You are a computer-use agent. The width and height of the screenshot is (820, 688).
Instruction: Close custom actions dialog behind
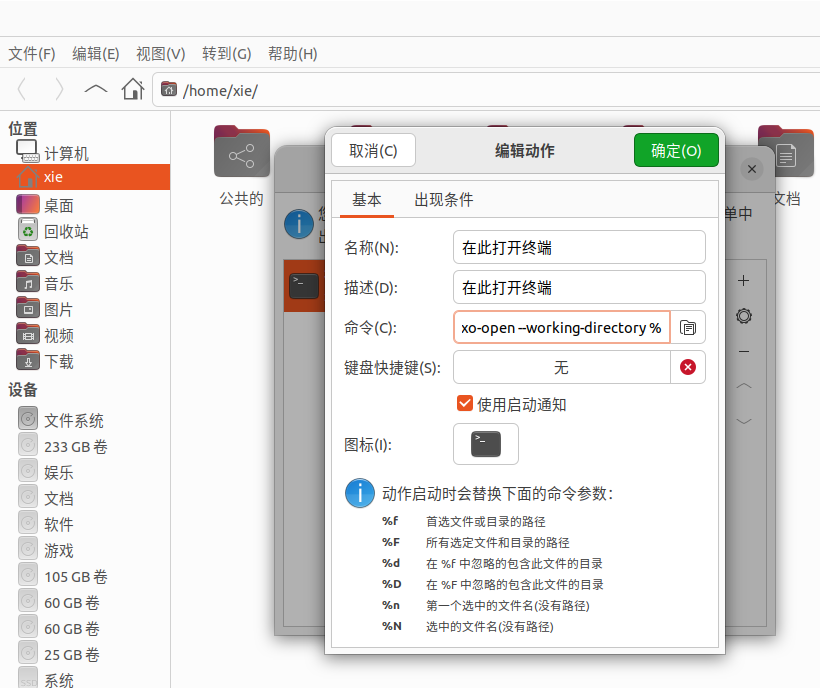click(x=752, y=169)
